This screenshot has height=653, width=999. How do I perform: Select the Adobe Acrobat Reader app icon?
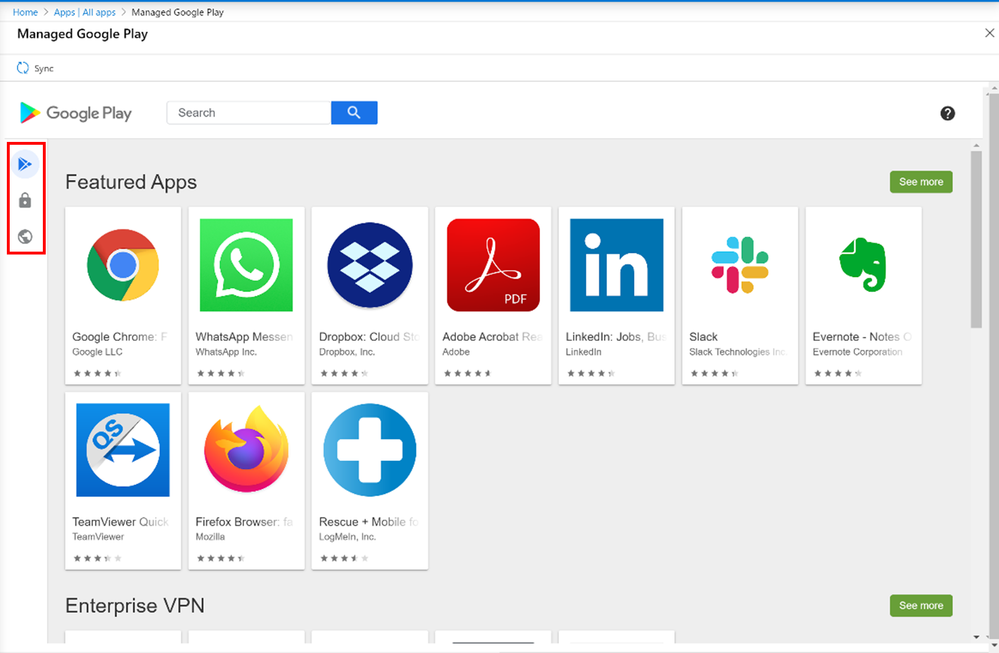click(493, 265)
